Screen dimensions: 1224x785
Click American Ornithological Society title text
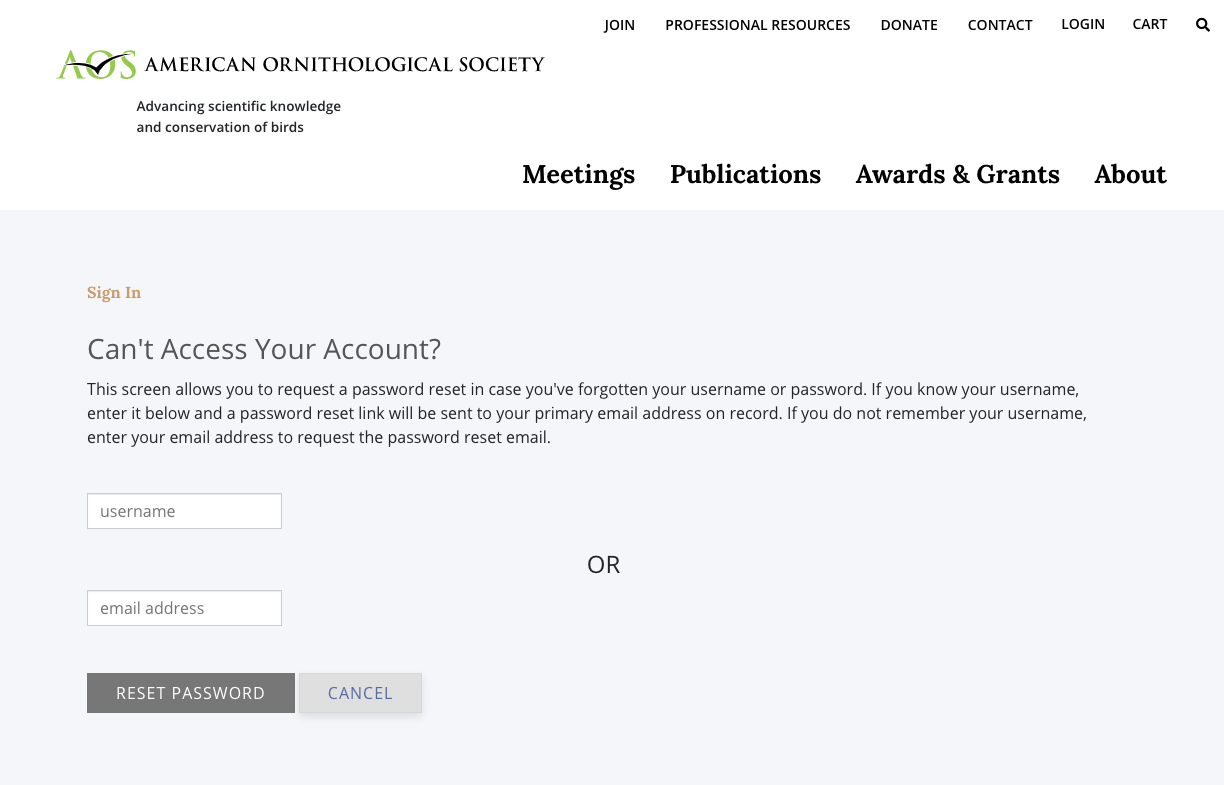tap(344, 65)
